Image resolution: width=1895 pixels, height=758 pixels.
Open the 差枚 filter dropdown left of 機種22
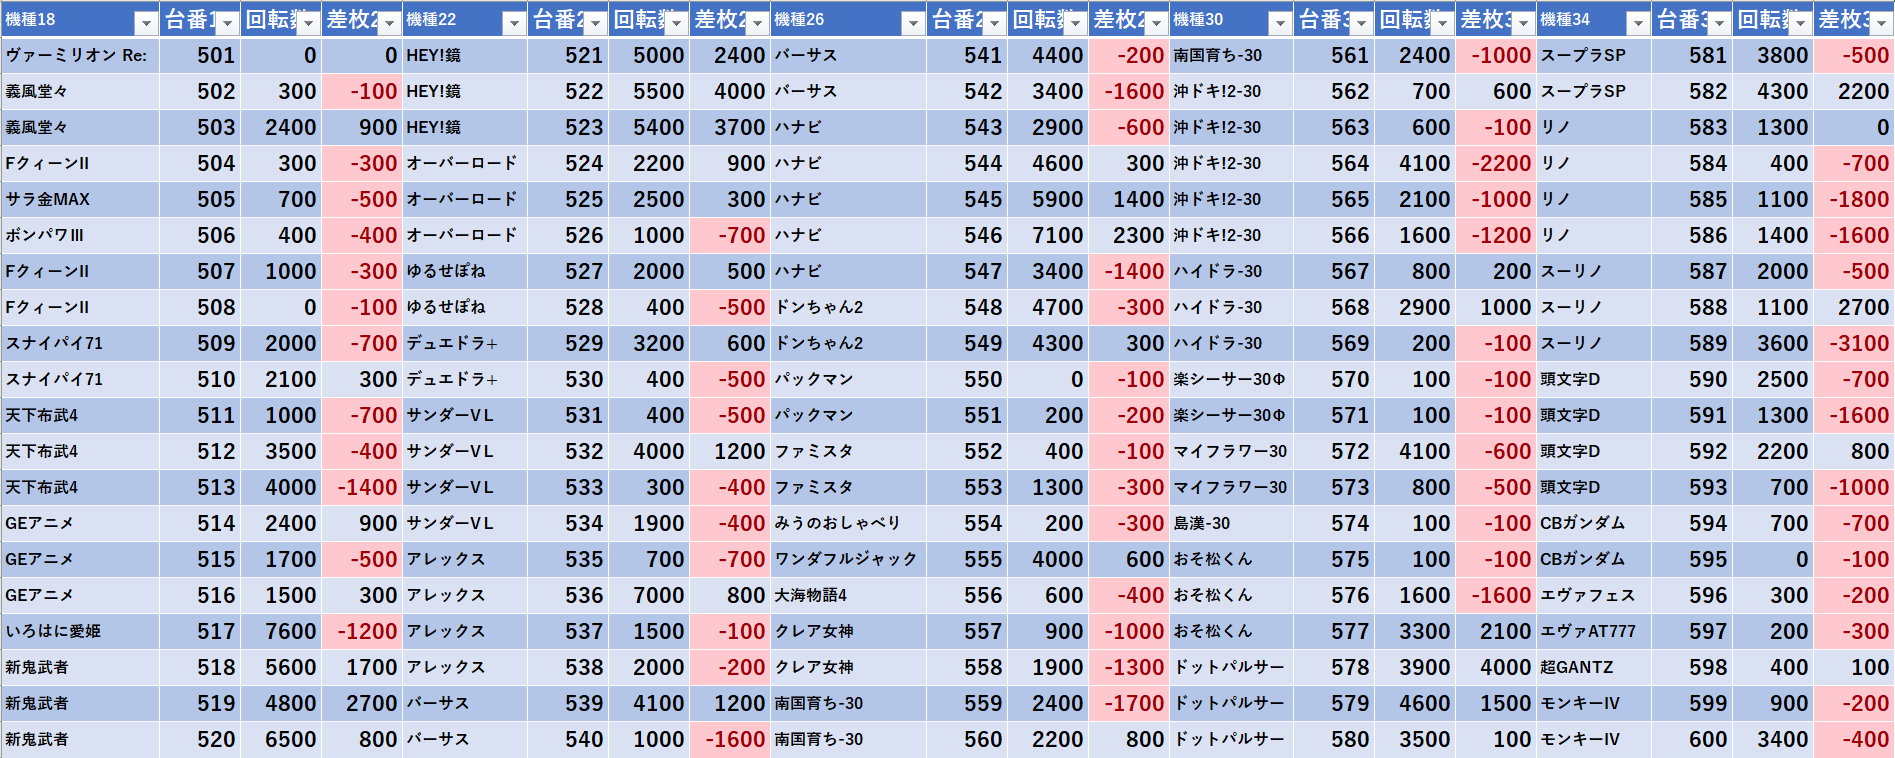[x=390, y=23]
